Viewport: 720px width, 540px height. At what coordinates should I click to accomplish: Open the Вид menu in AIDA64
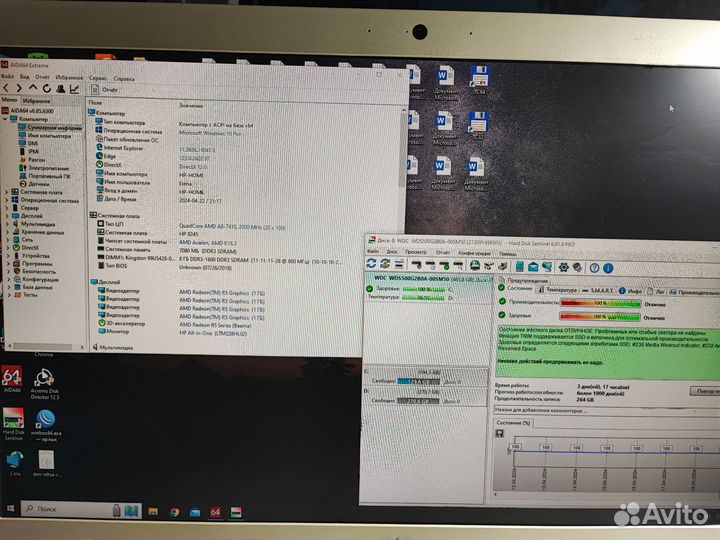(25, 77)
